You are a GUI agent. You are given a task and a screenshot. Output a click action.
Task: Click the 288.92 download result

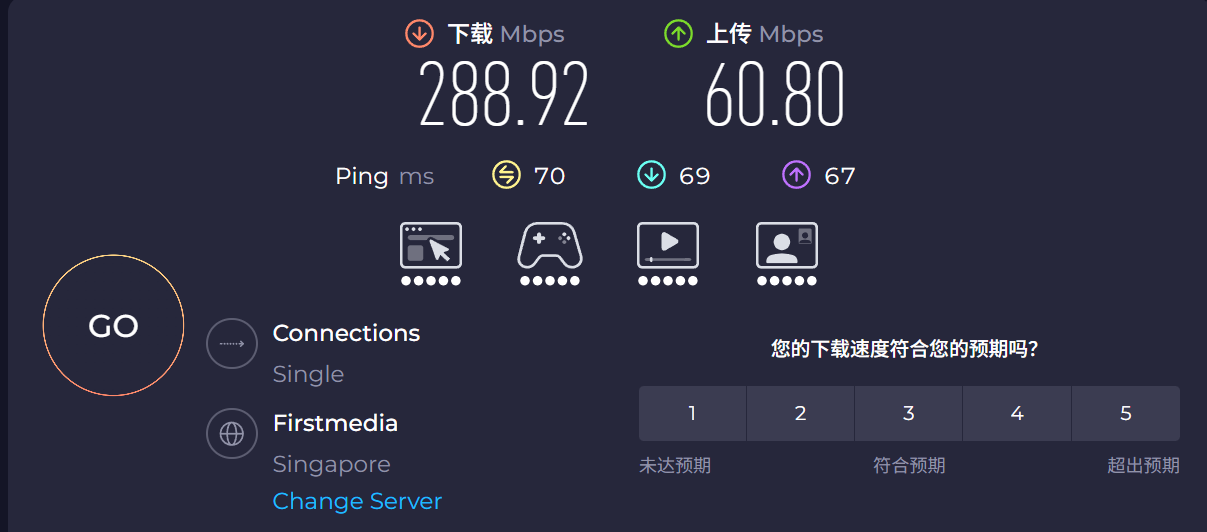click(504, 94)
